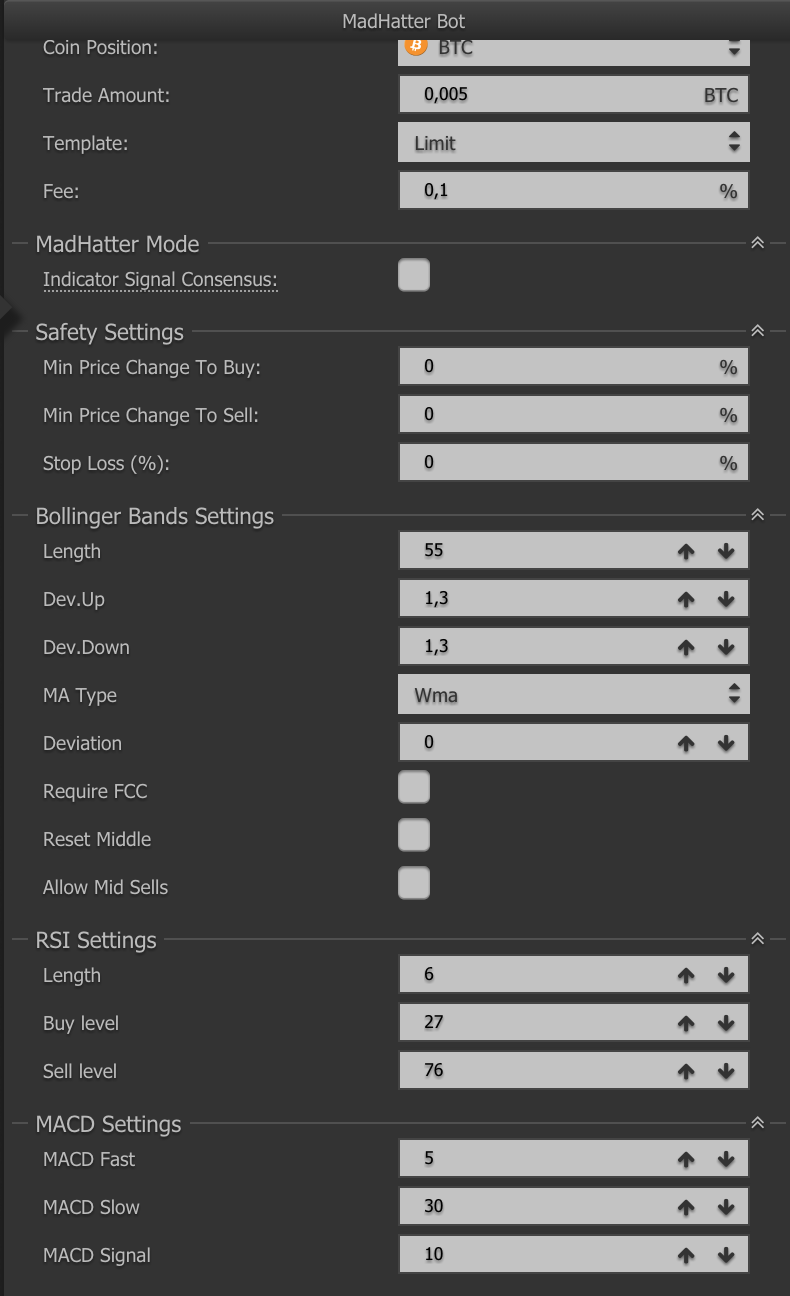
Task: Open the Template dropdown showing Limit
Action: tap(574, 143)
